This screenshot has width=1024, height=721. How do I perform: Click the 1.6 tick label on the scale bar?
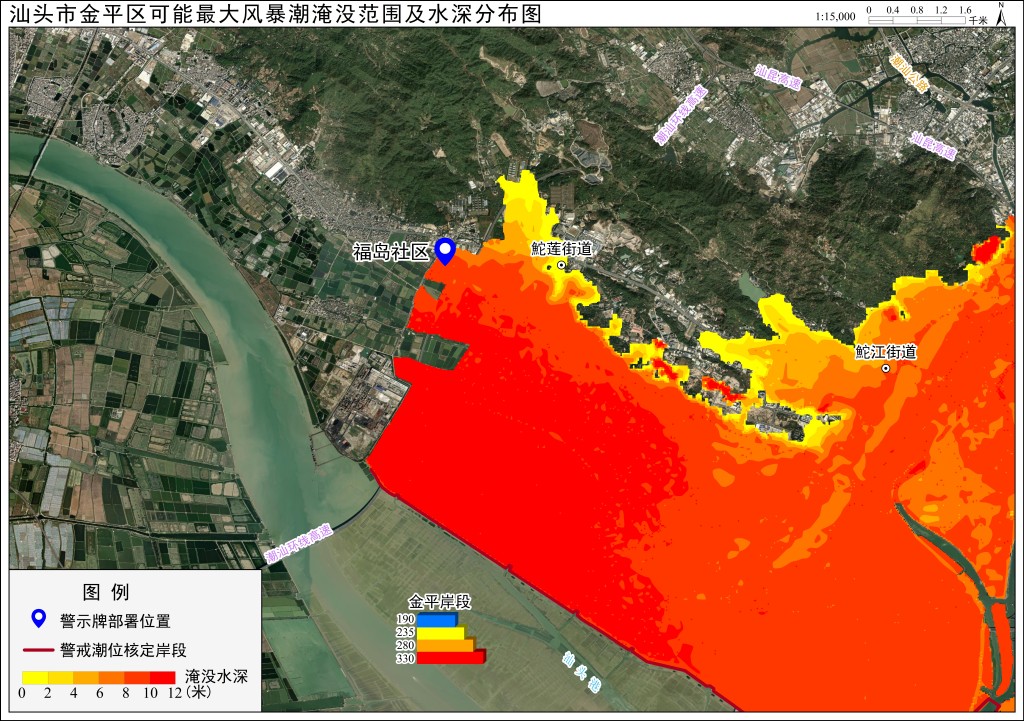(x=965, y=10)
